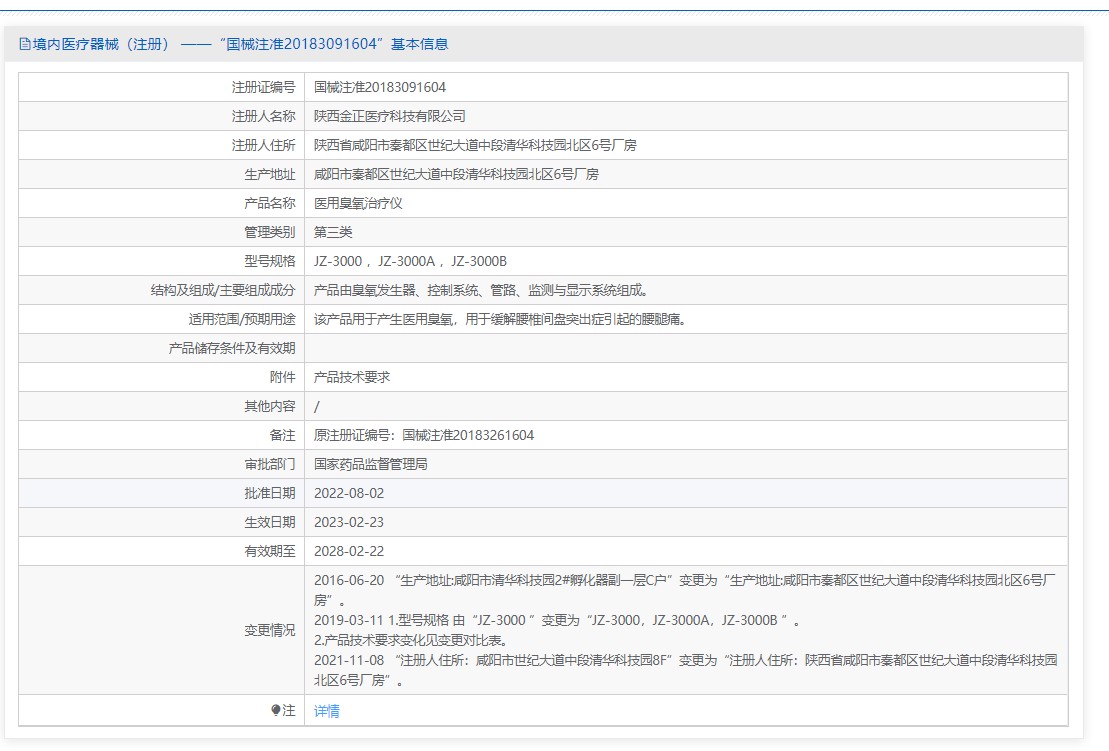This screenshot has height=751, width=1109.
Task: Select the 适用范围/预期用途 label
Action: coord(242,319)
